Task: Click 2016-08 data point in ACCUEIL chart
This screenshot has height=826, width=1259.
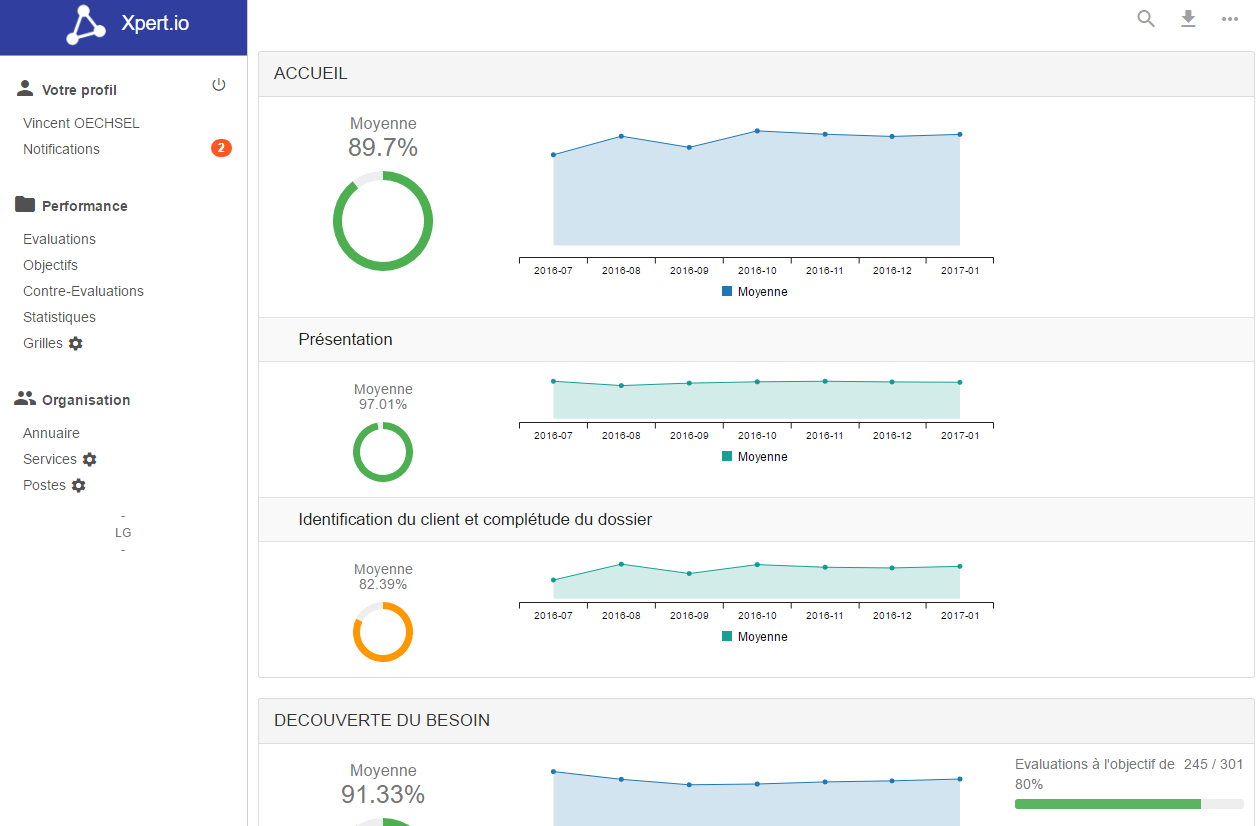Action: pyautogui.click(x=621, y=136)
